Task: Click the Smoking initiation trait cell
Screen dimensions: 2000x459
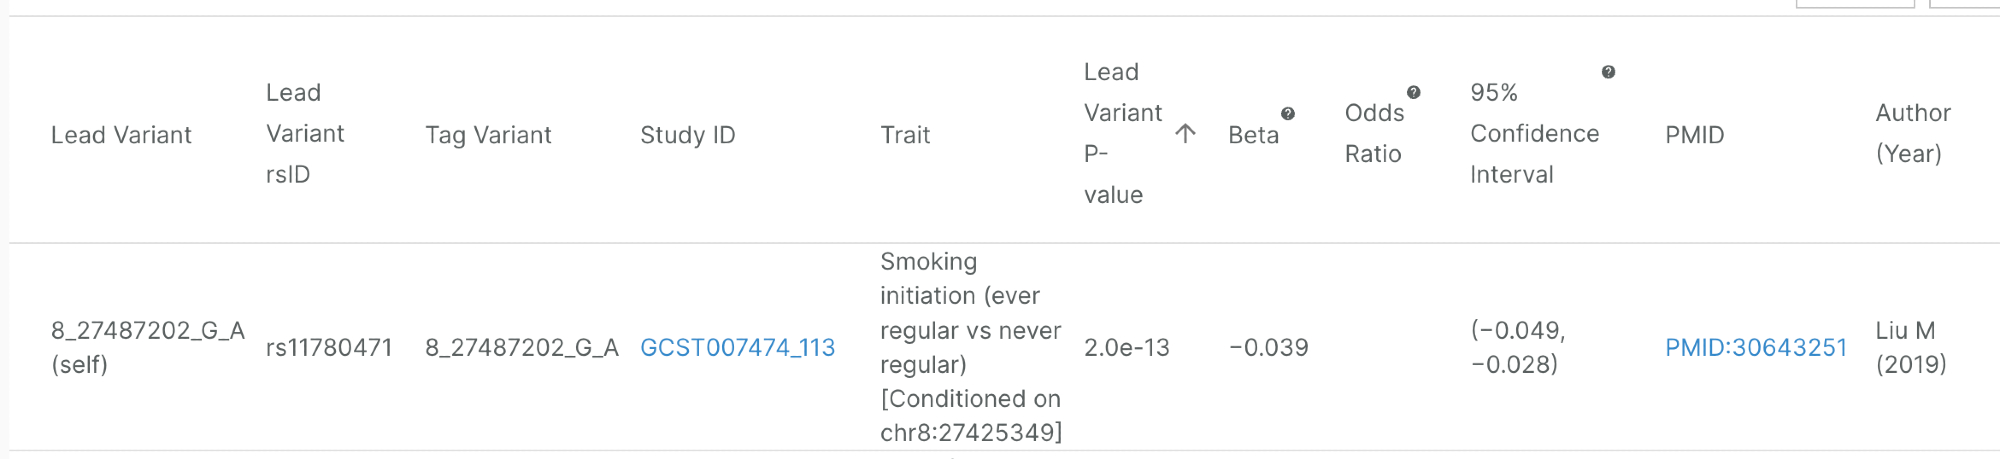Action: pyautogui.click(x=970, y=347)
